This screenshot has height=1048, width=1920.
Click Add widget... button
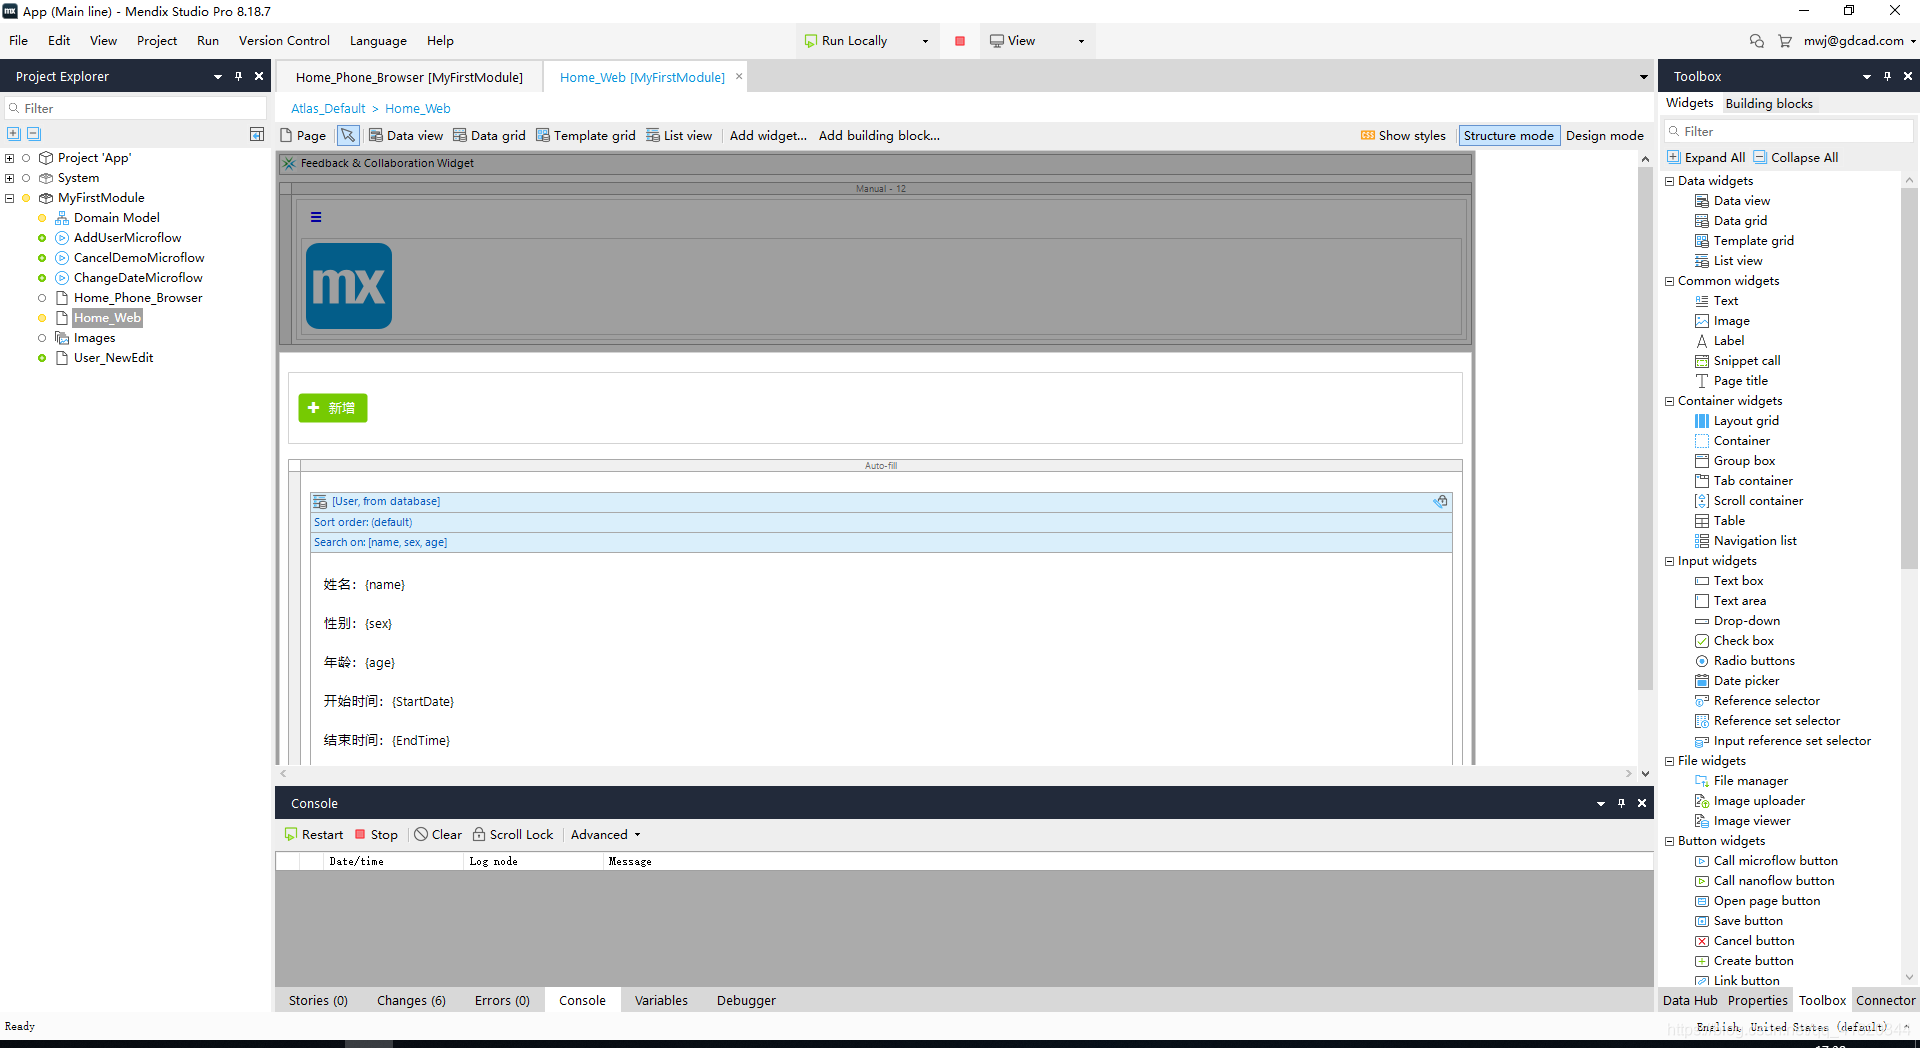tap(768, 135)
